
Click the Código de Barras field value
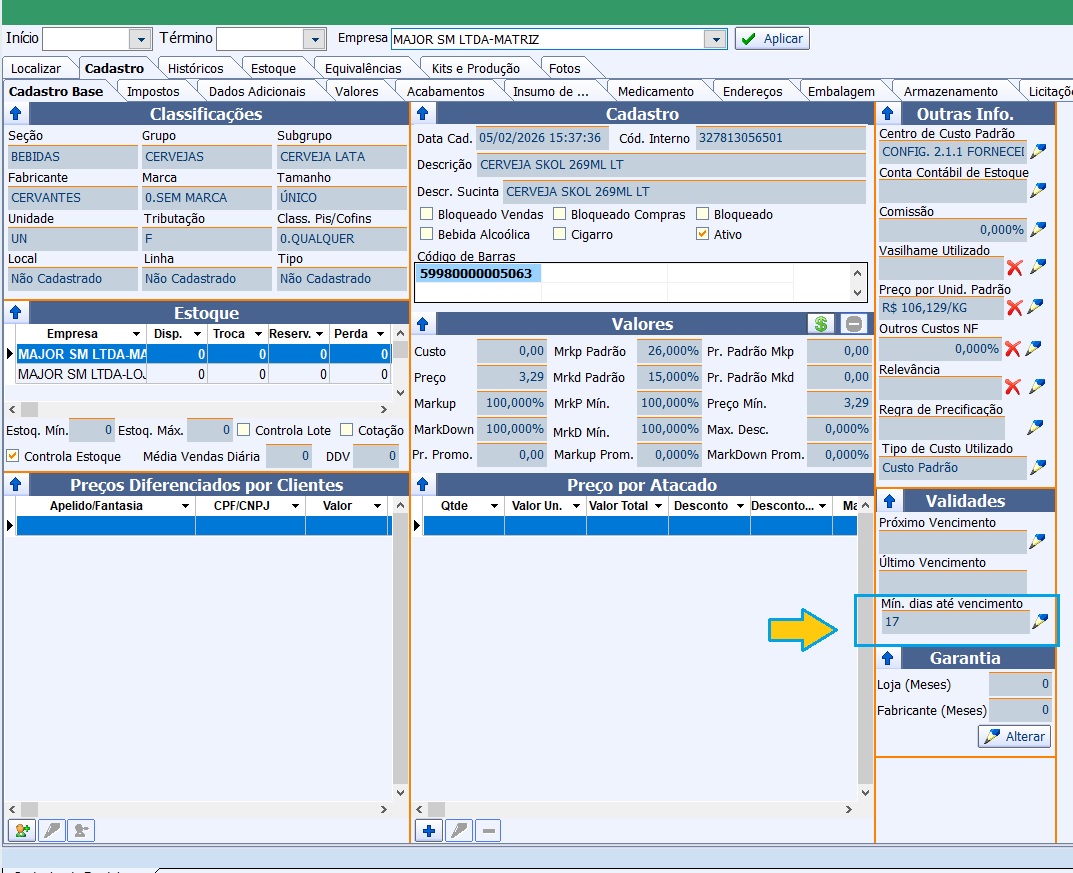tap(476, 273)
